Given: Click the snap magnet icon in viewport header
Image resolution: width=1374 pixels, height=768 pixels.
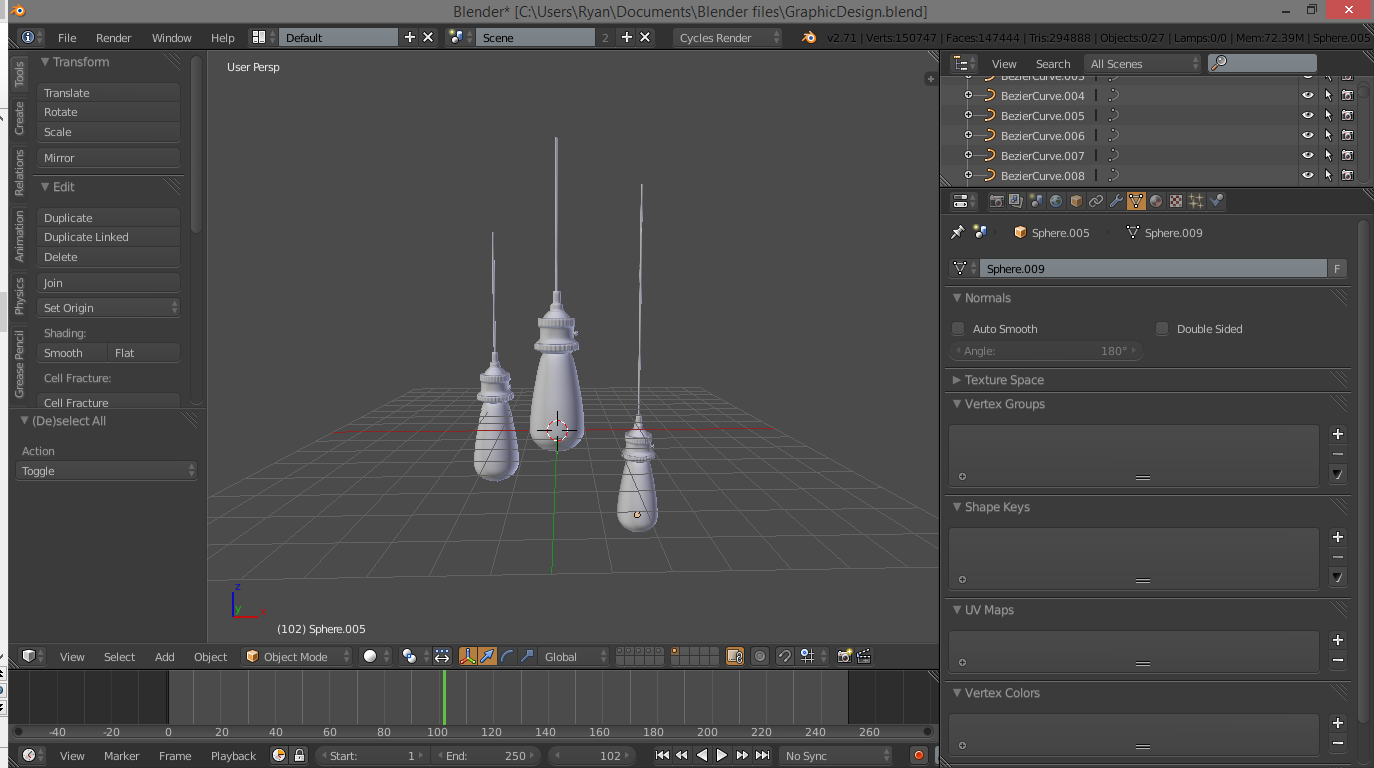Looking at the screenshot, I should pyautogui.click(x=784, y=656).
